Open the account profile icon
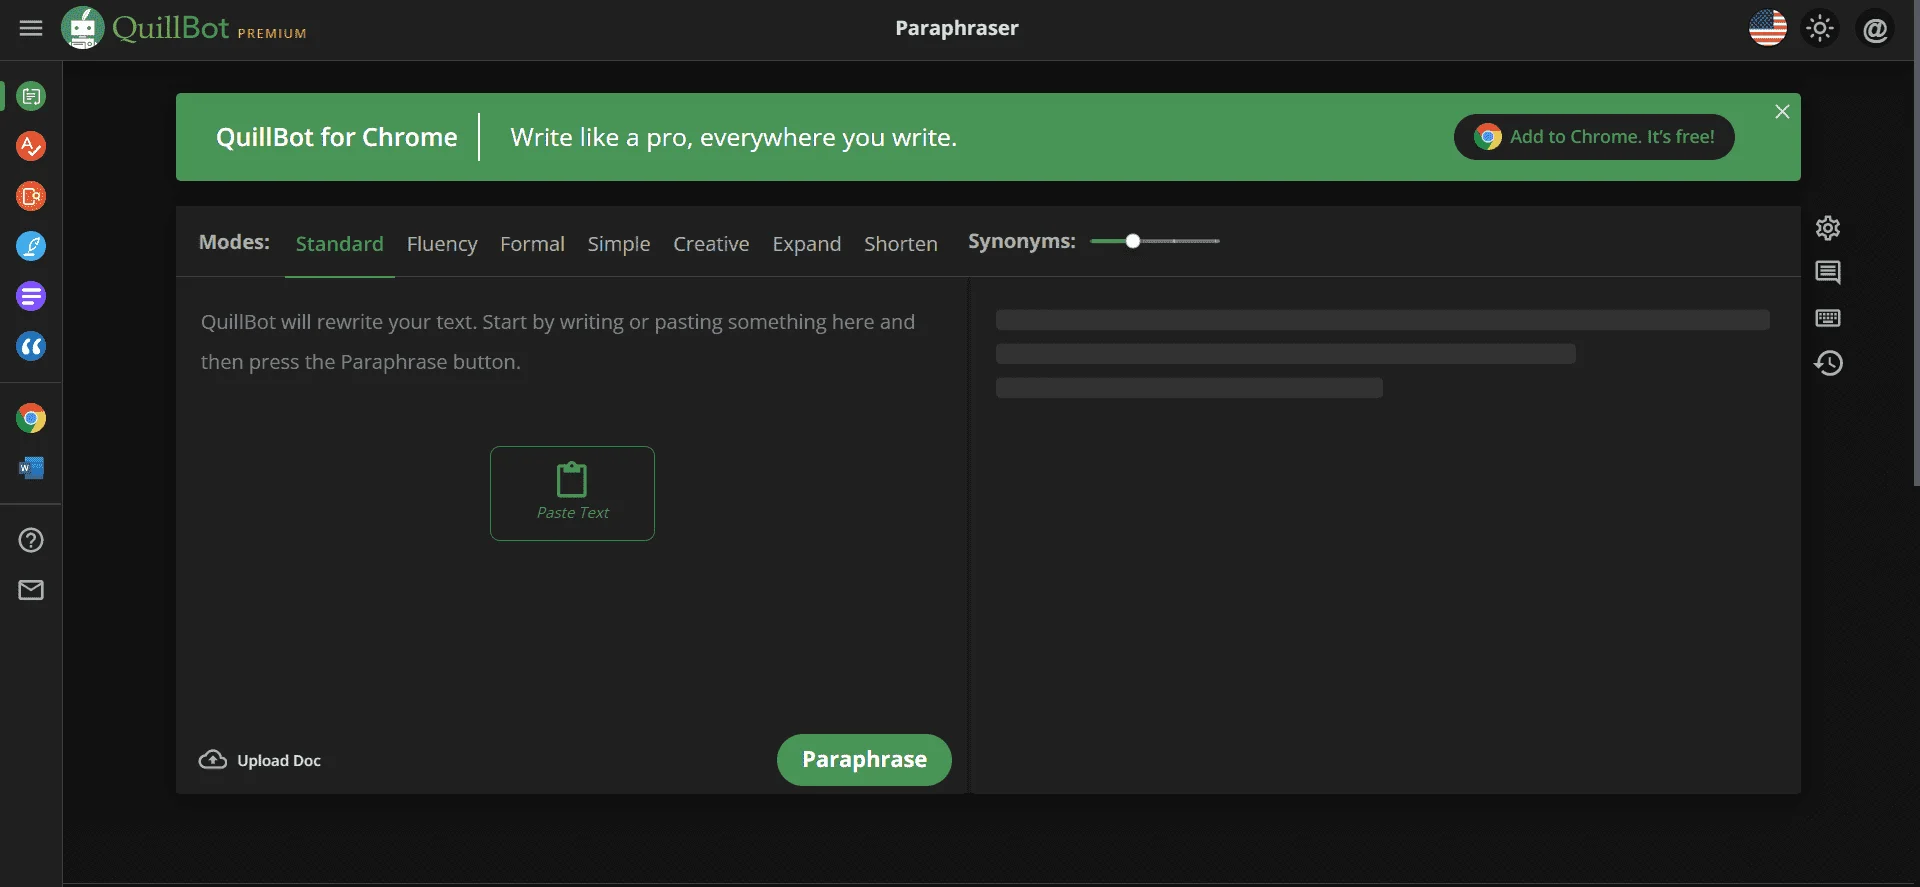This screenshot has height=887, width=1920. [1875, 29]
